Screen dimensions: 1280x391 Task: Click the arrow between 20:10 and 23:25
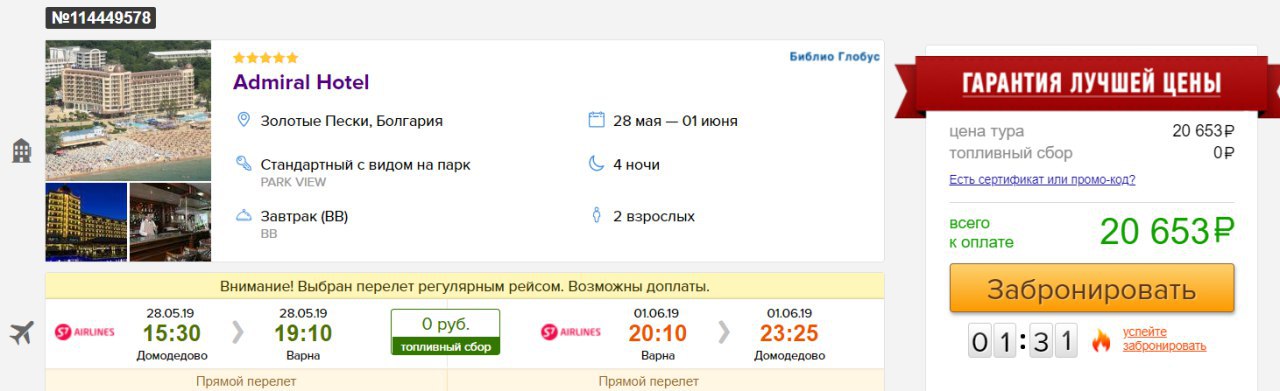tap(723, 332)
